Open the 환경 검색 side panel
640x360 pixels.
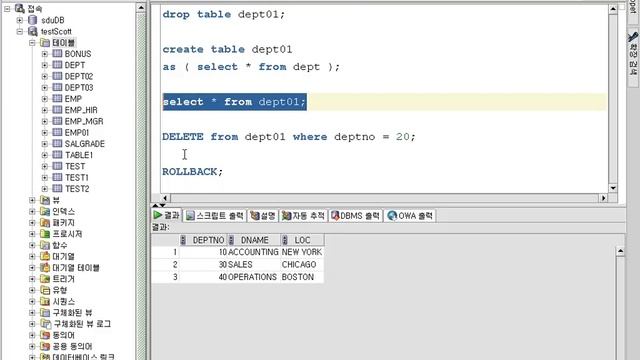pos(633,57)
